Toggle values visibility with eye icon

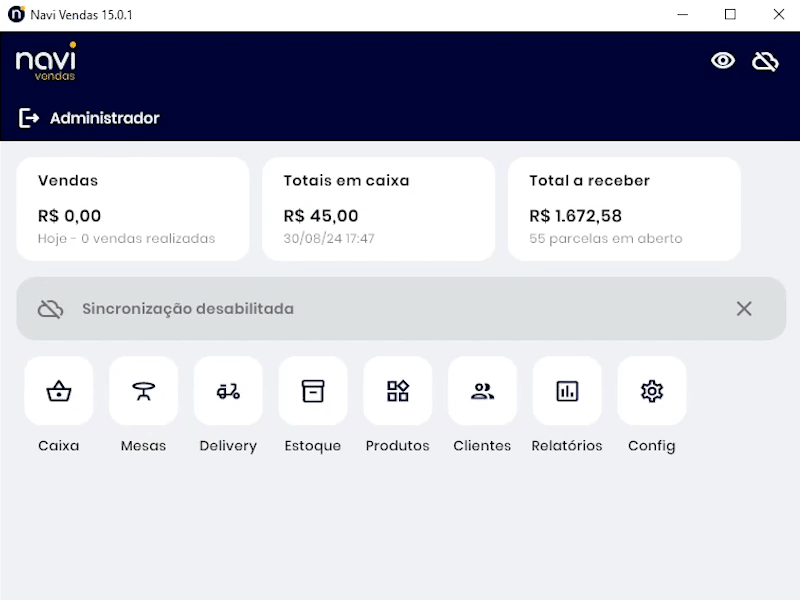(723, 61)
